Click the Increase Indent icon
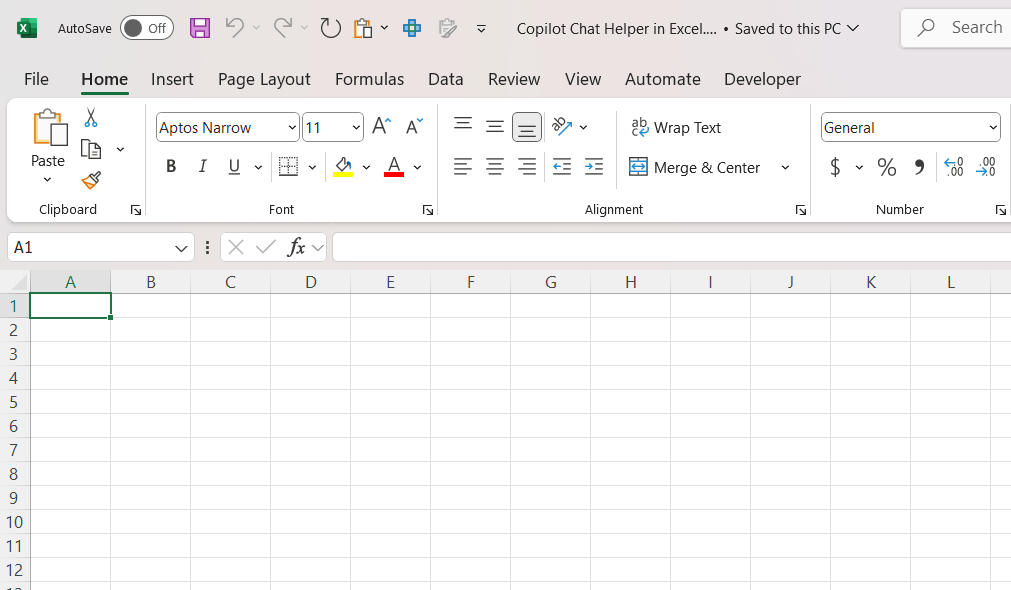The height and width of the screenshot is (590, 1011). 594,167
